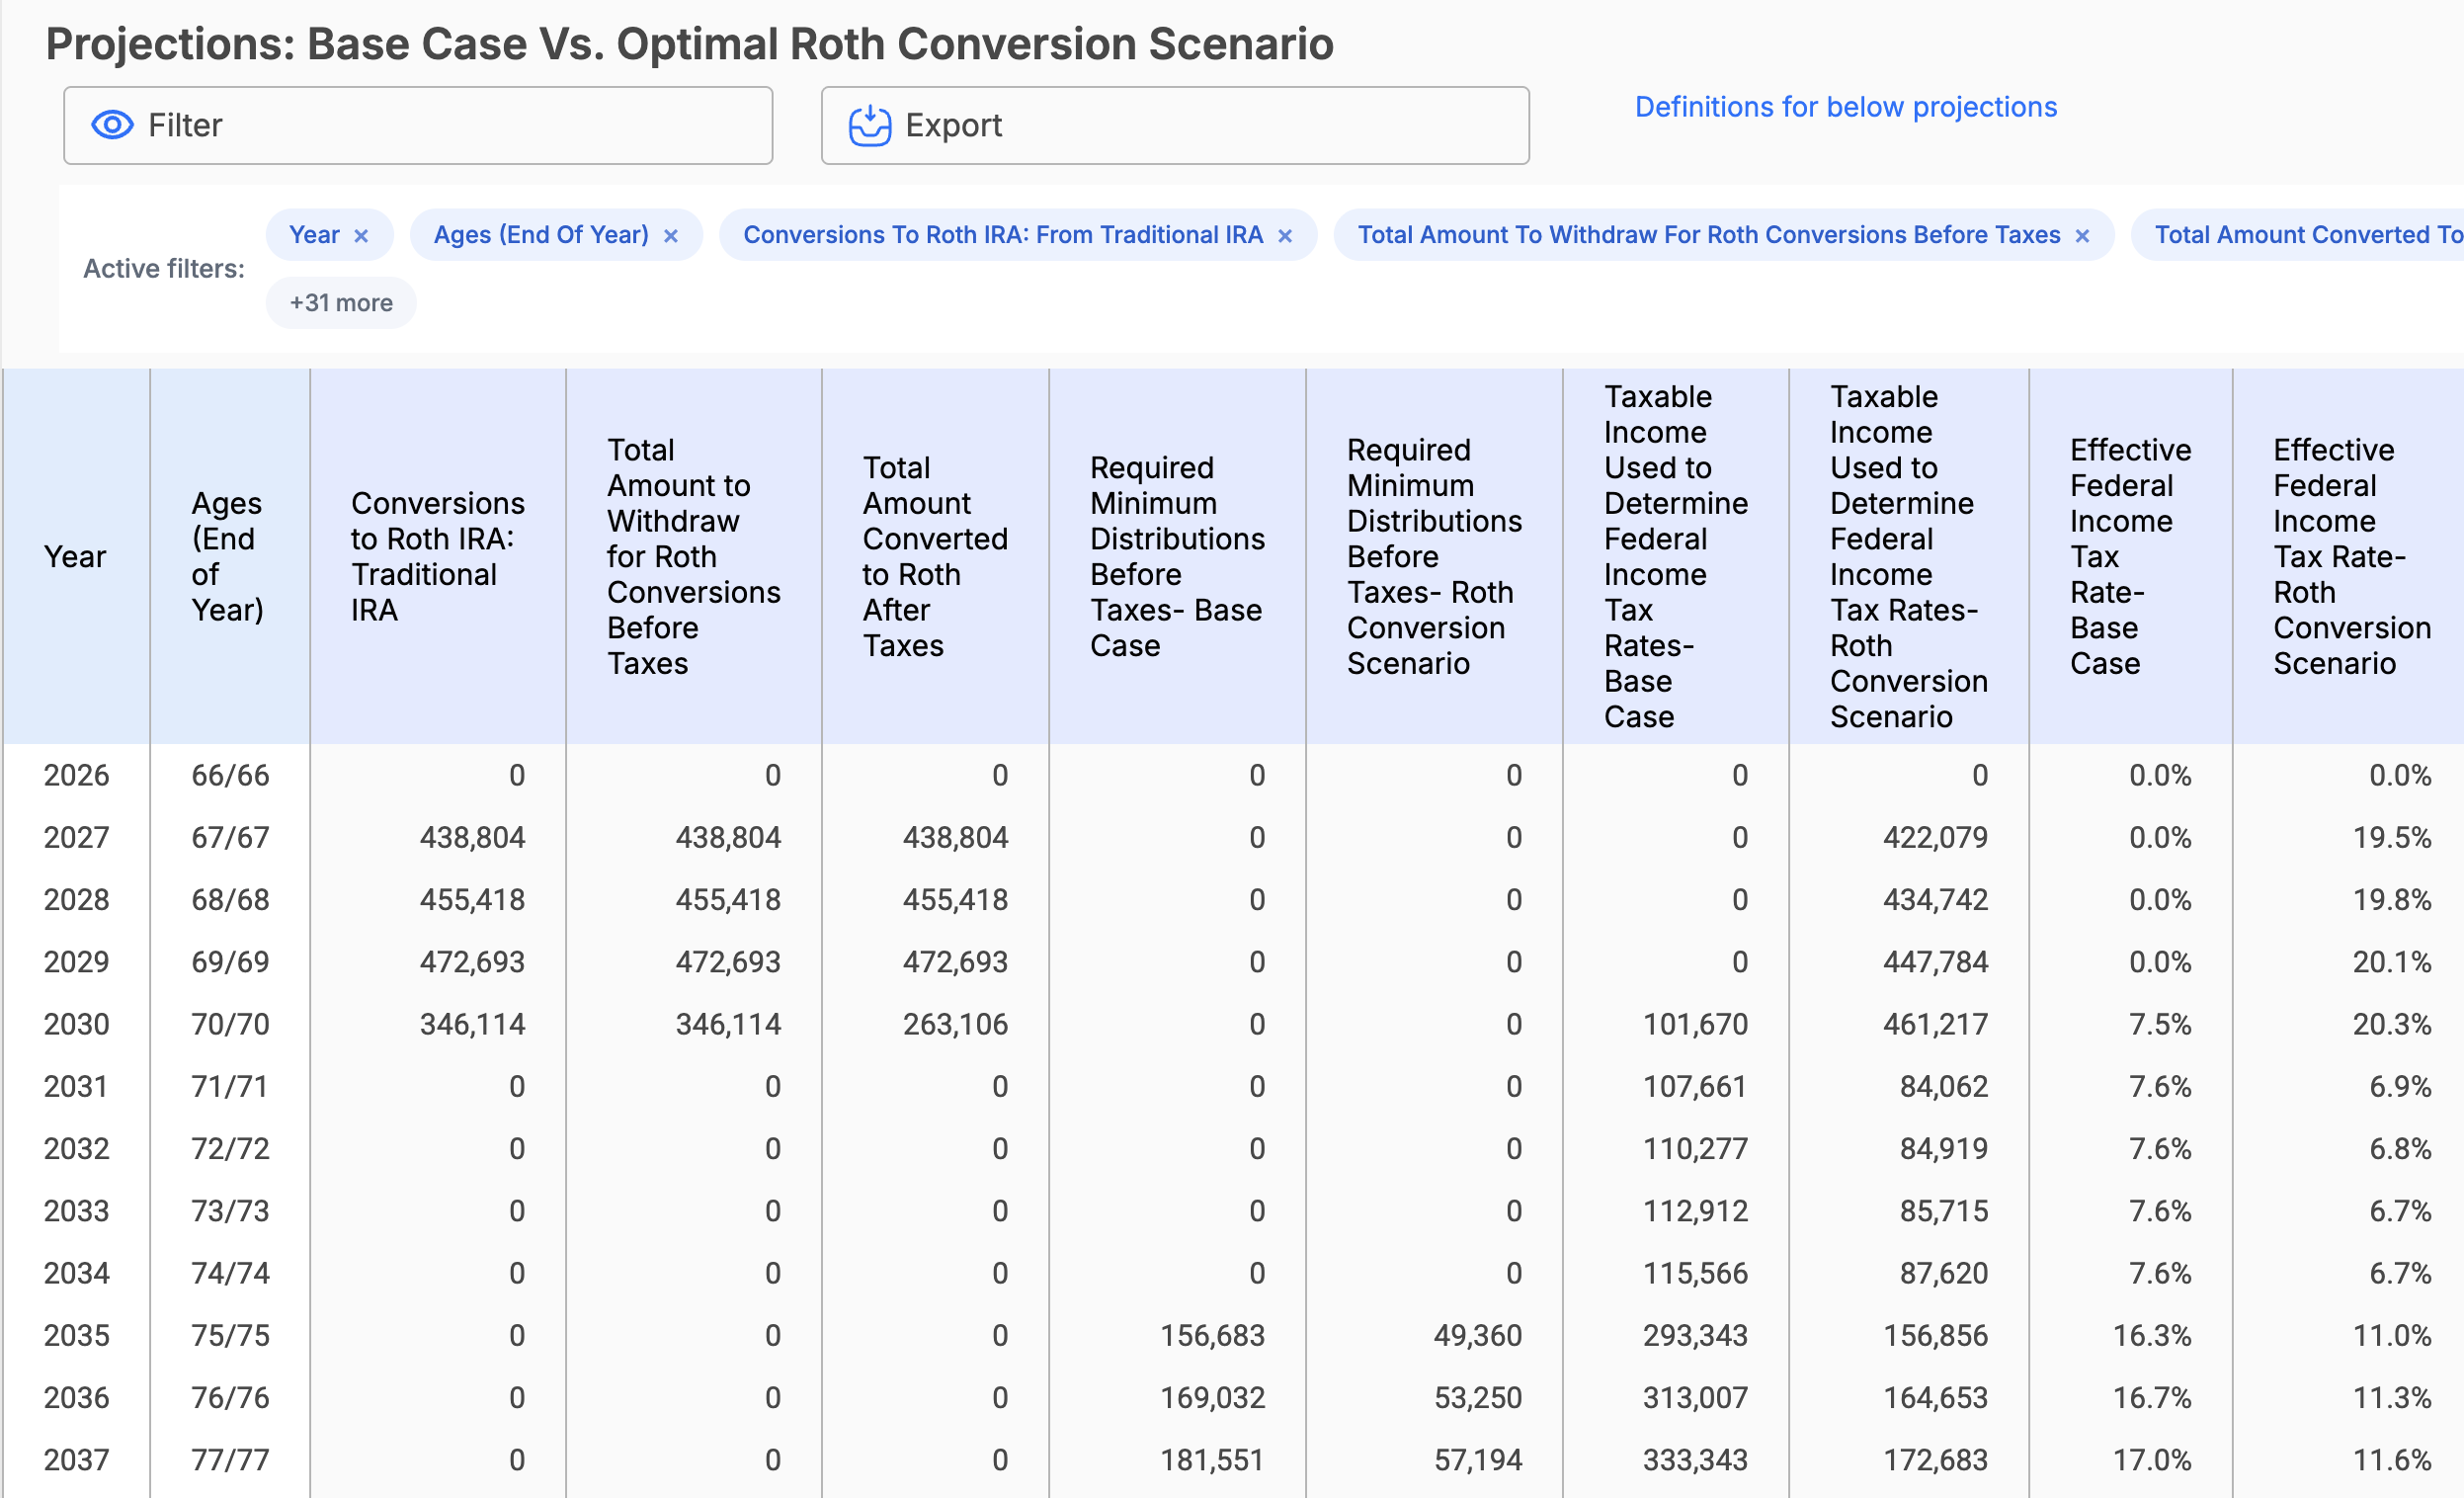This screenshot has width=2464, height=1498.
Task: Select the Year filter chip label
Action: (314, 235)
